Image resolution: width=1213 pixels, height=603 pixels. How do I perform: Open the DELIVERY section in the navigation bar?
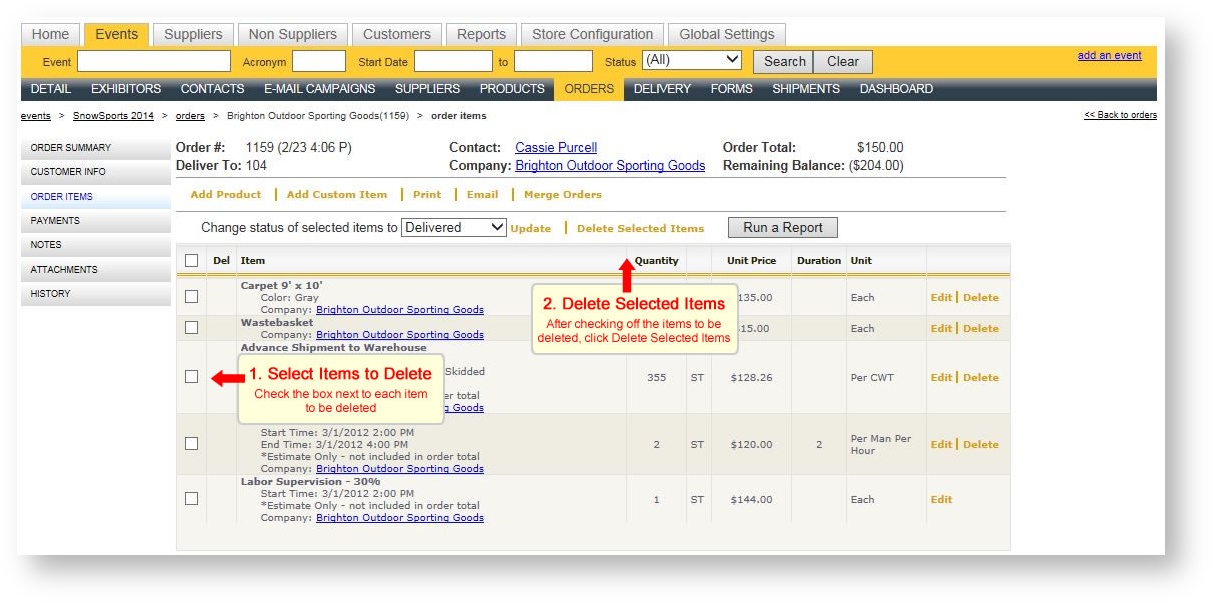click(661, 88)
